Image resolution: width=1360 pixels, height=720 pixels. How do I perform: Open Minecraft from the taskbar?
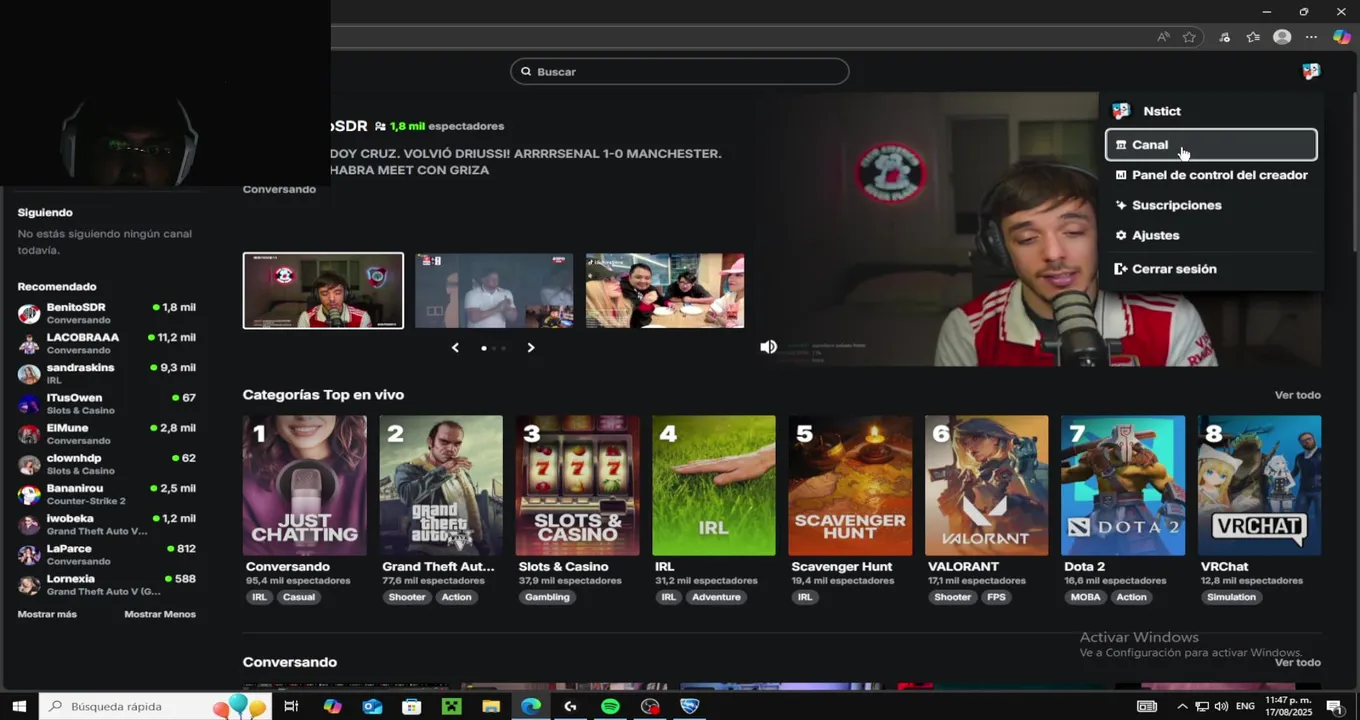pyautogui.click(x=451, y=706)
